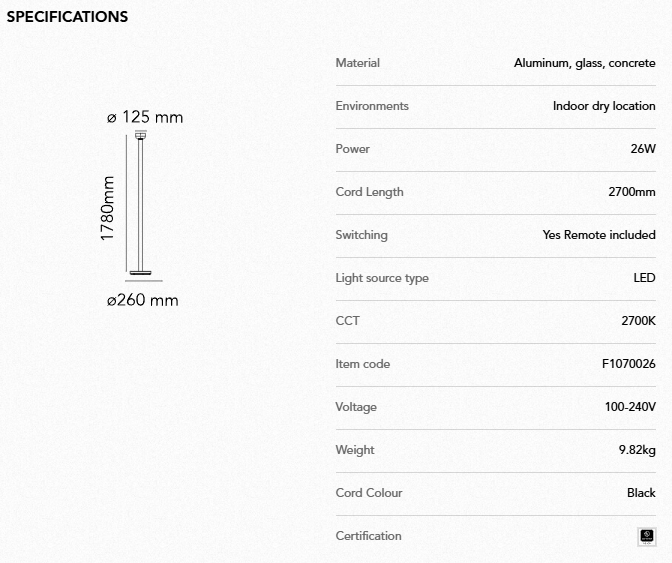This screenshot has width=672, height=563.
Task: Click the Cord Colour value Black
Action: click(641, 493)
